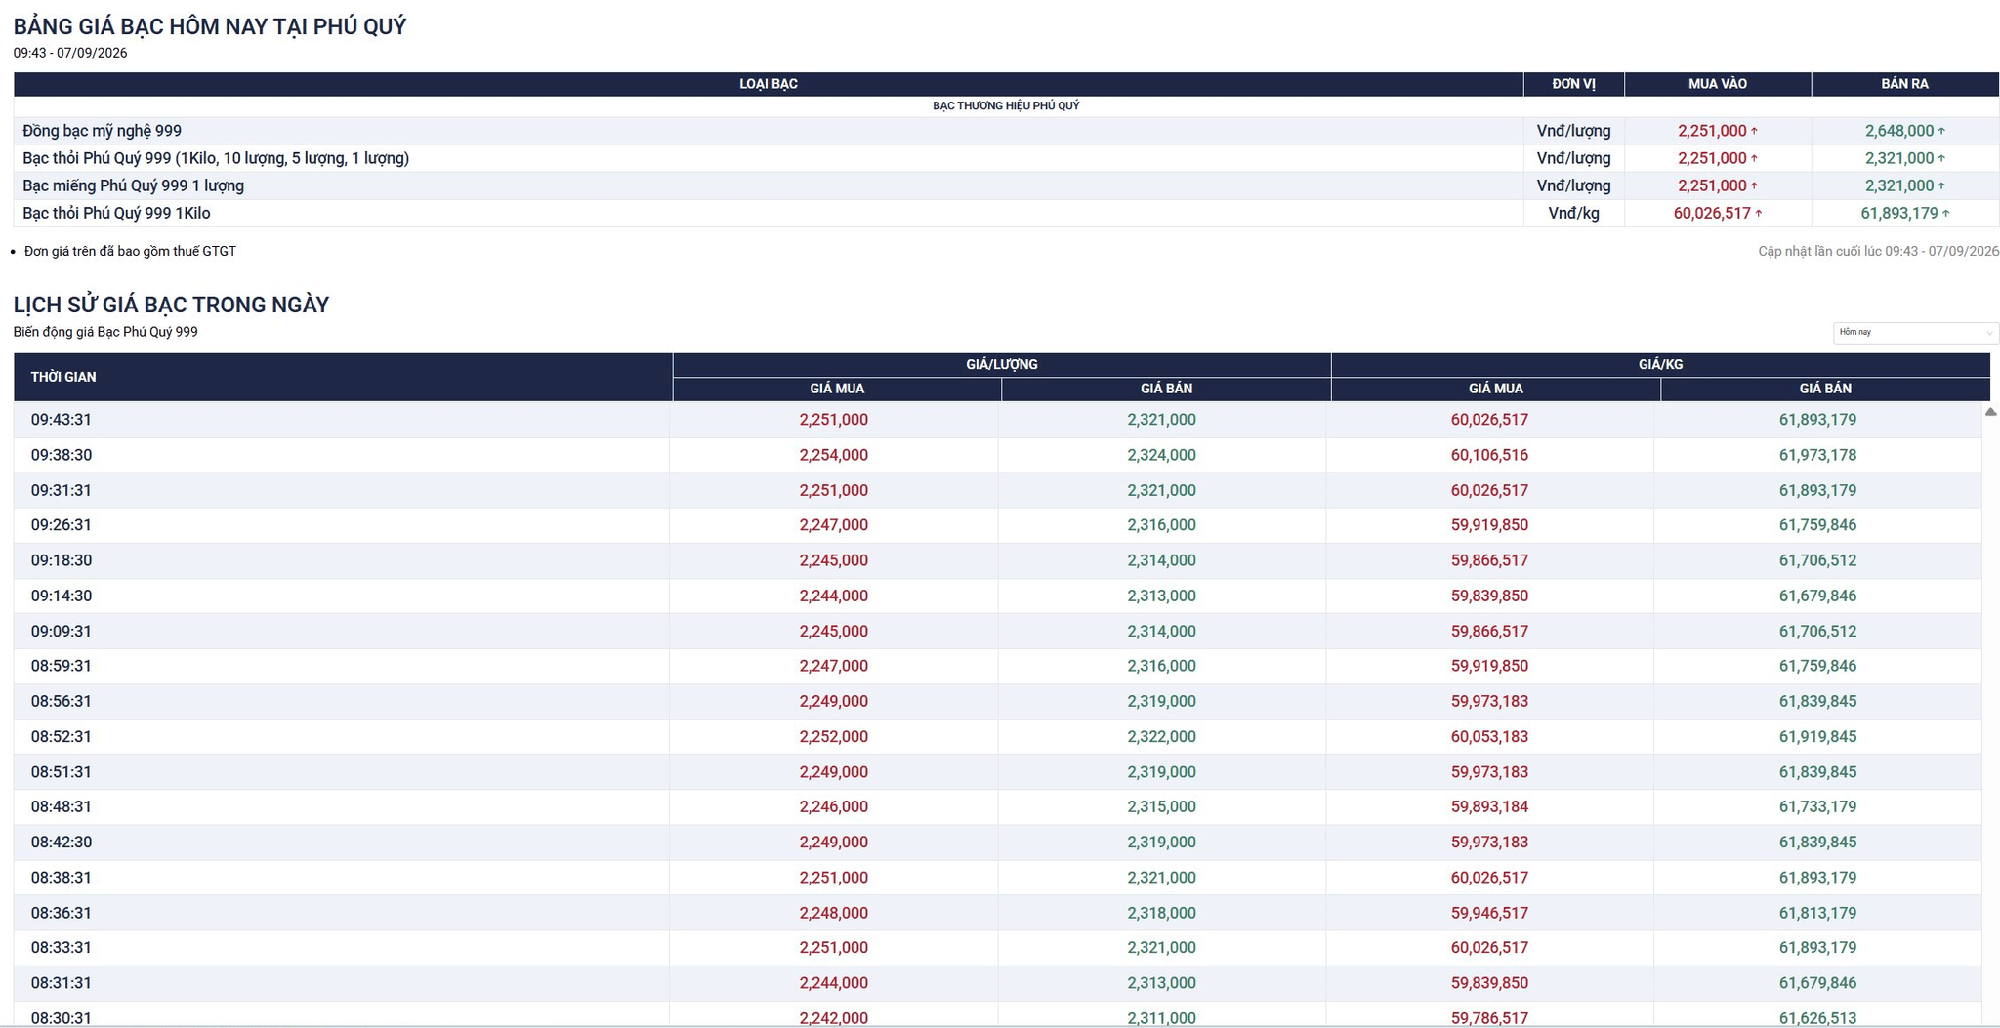Click the 2,248,000 buy price at 08:36:31
Image resolution: width=2000 pixels, height=1028 pixels.
click(834, 913)
